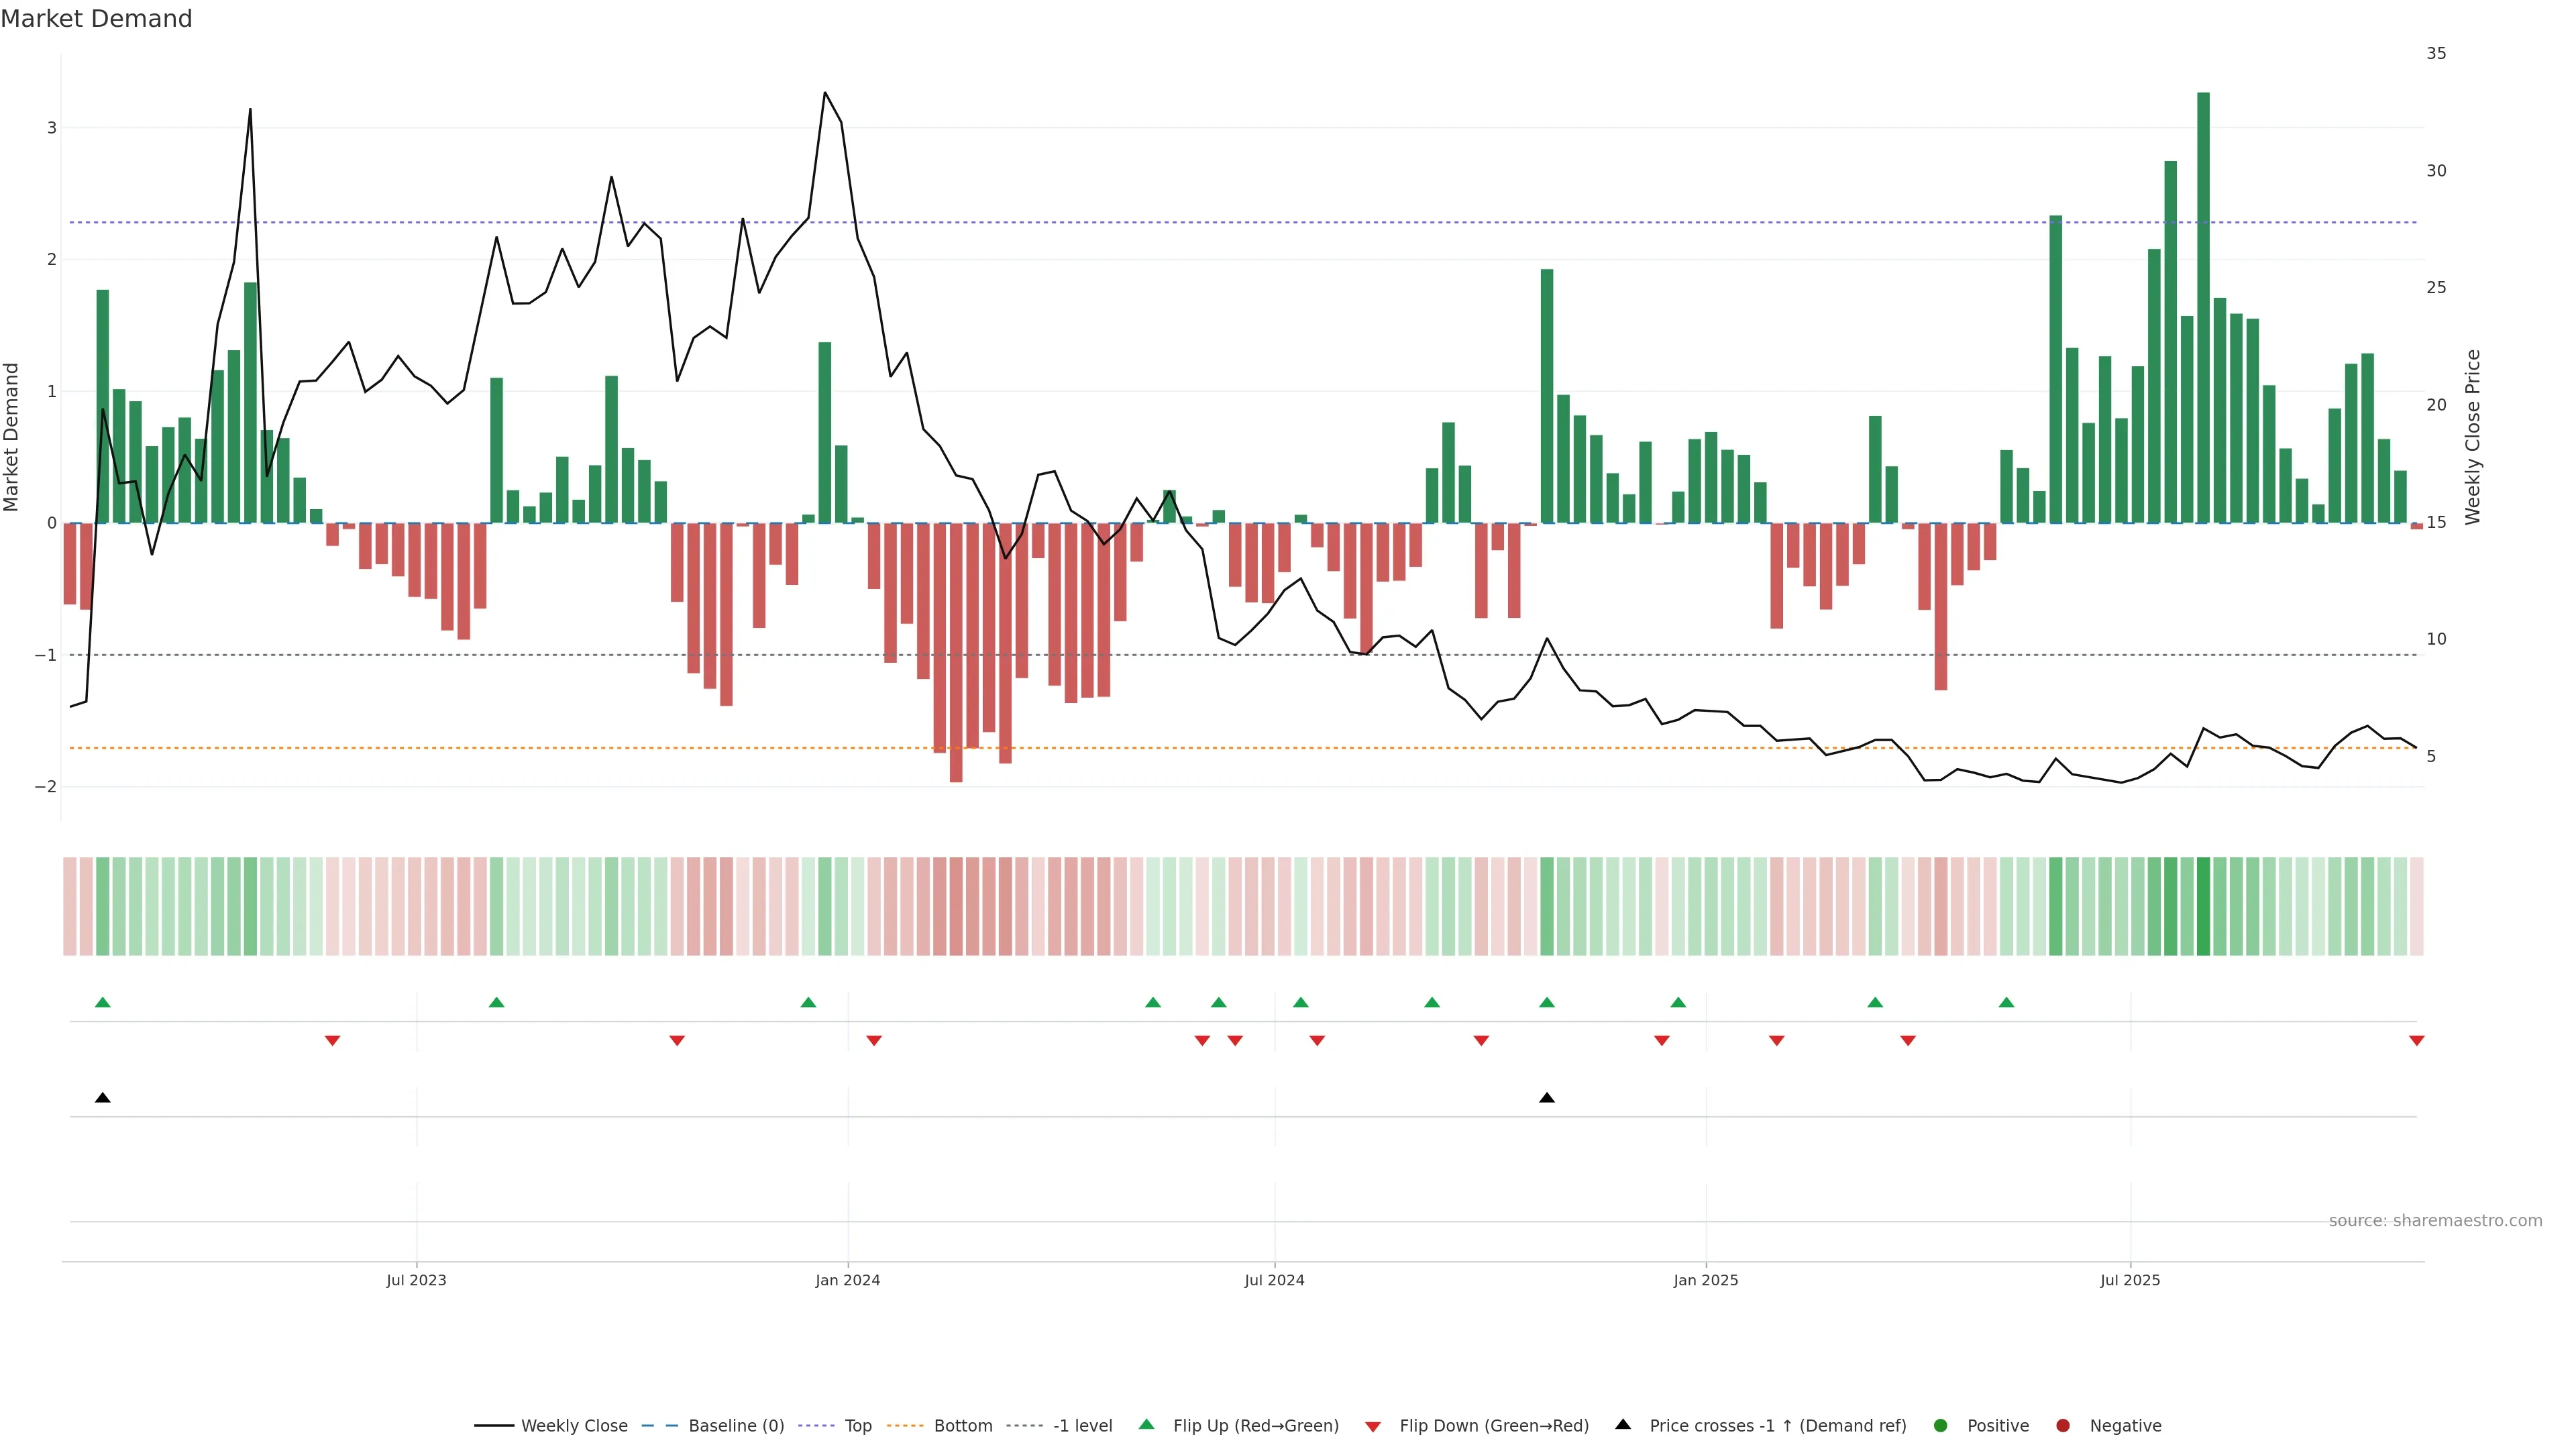Screen dimensions: 2576x1449
Task: Click the rightmost red flip-down triangle marker
Action: click(x=2416, y=1041)
